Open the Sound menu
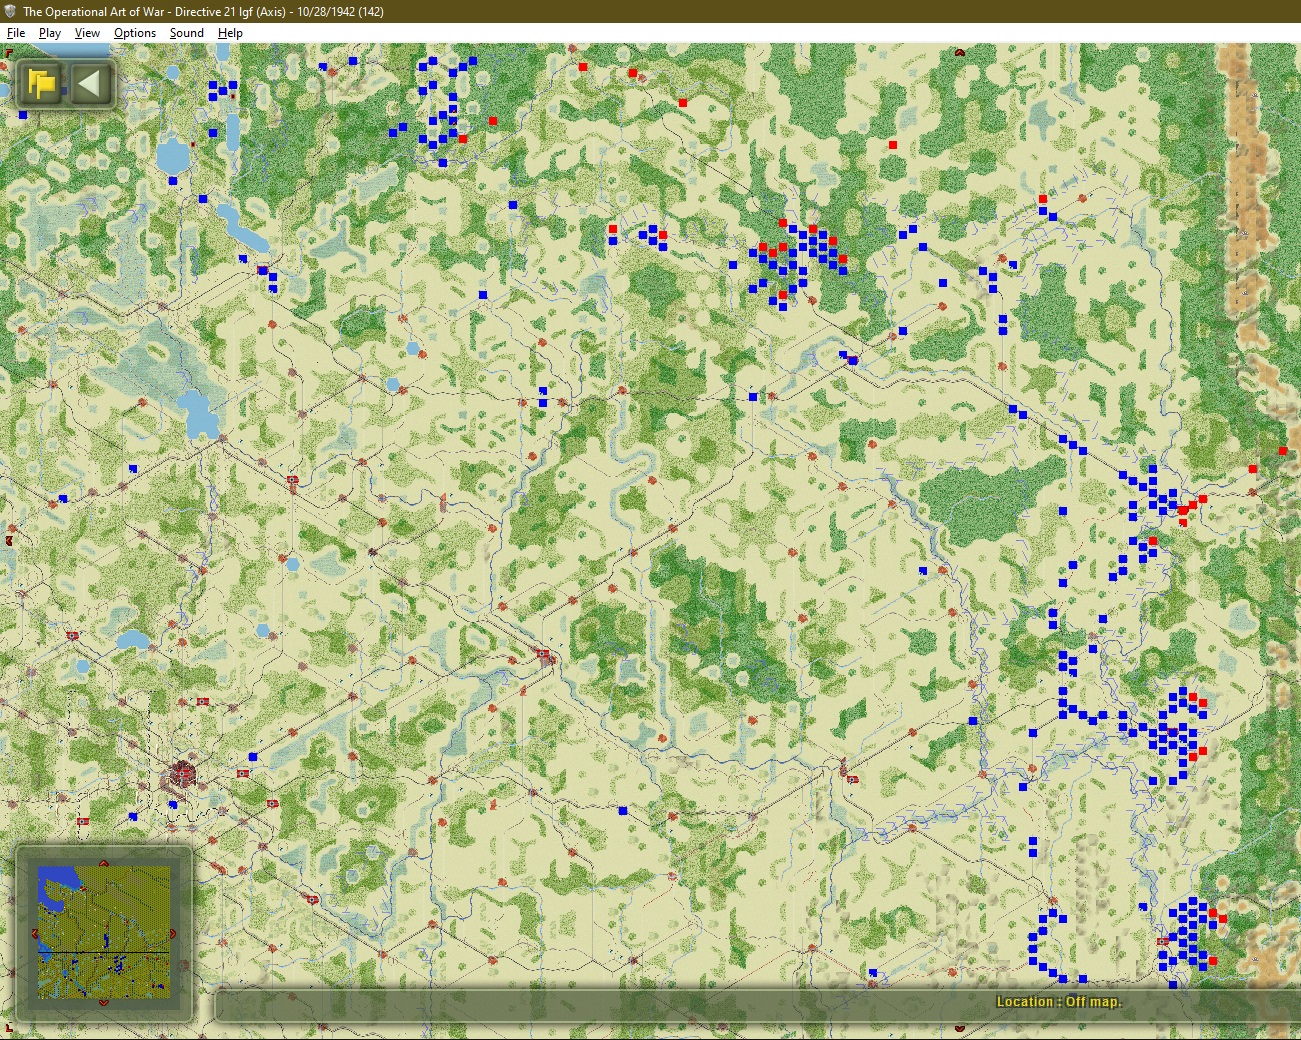The image size is (1301, 1040). pyautogui.click(x=187, y=33)
